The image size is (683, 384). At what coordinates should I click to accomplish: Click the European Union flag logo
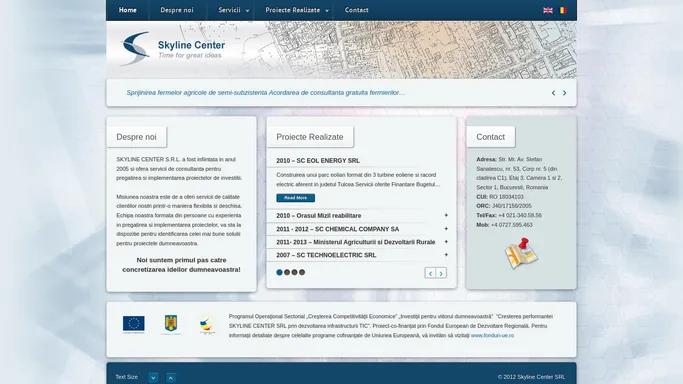click(x=133, y=324)
